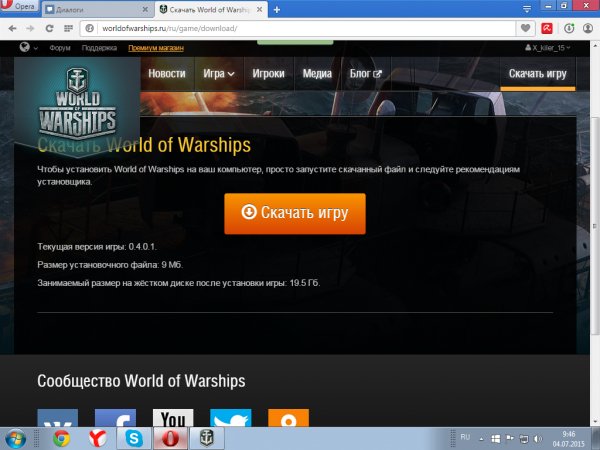Viewport: 600px width, 450px height.
Task: Select the Opera taskbar button
Action: 171,439
